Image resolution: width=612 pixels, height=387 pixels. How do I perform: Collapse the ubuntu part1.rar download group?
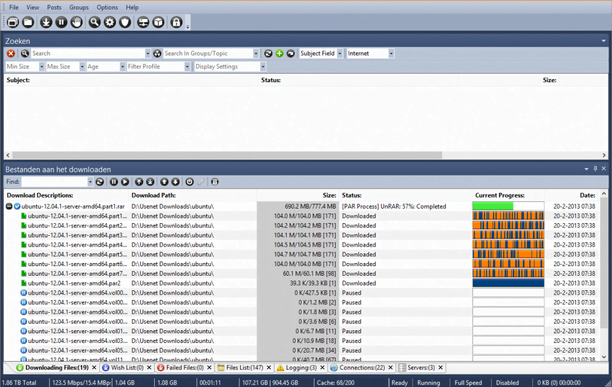point(9,206)
